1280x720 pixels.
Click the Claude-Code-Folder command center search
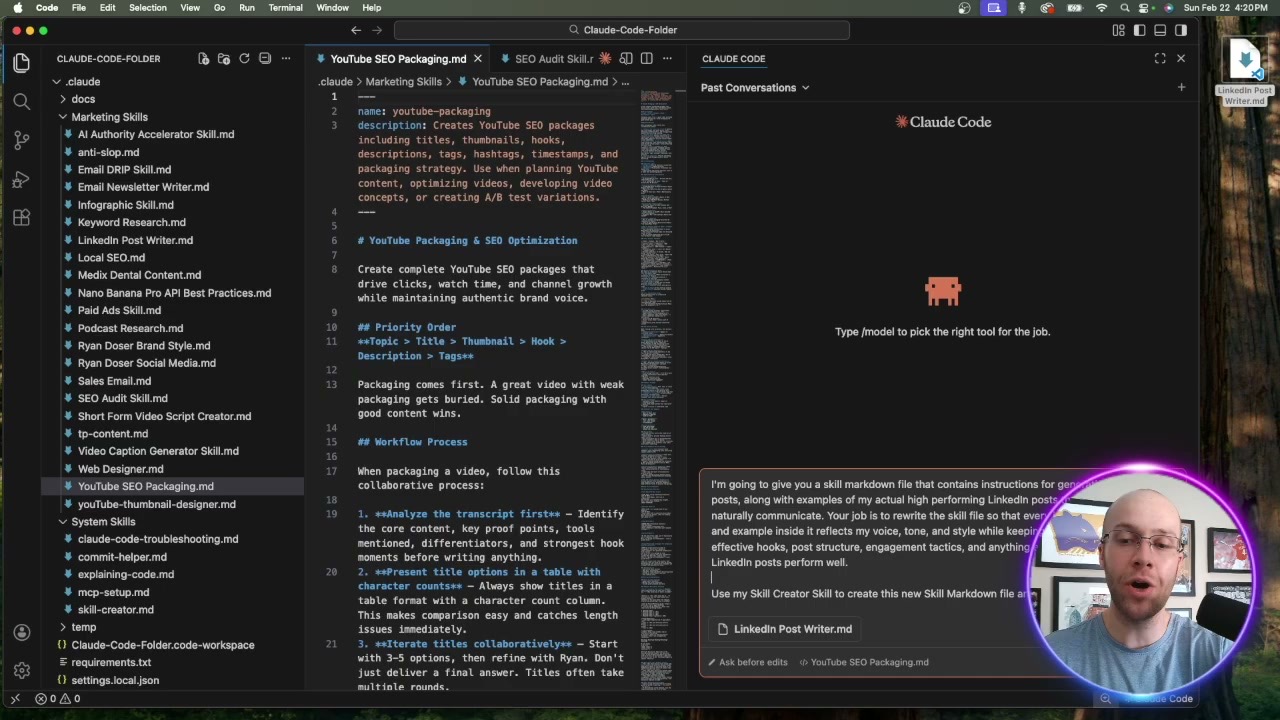coord(621,30)
